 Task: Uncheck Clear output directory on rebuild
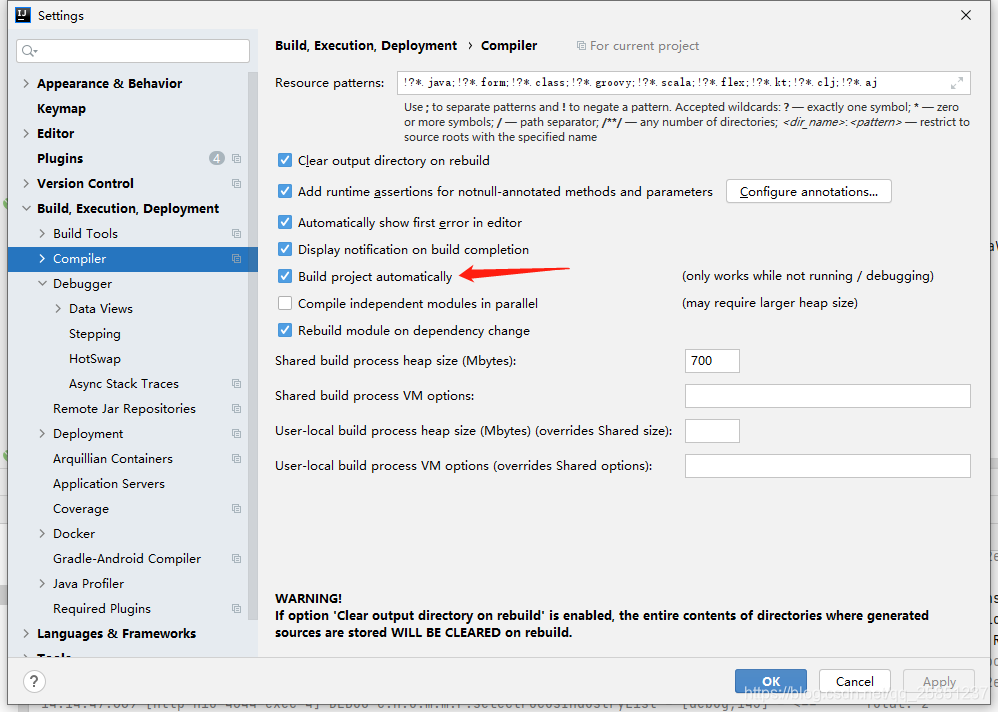(x=285, y=160)
